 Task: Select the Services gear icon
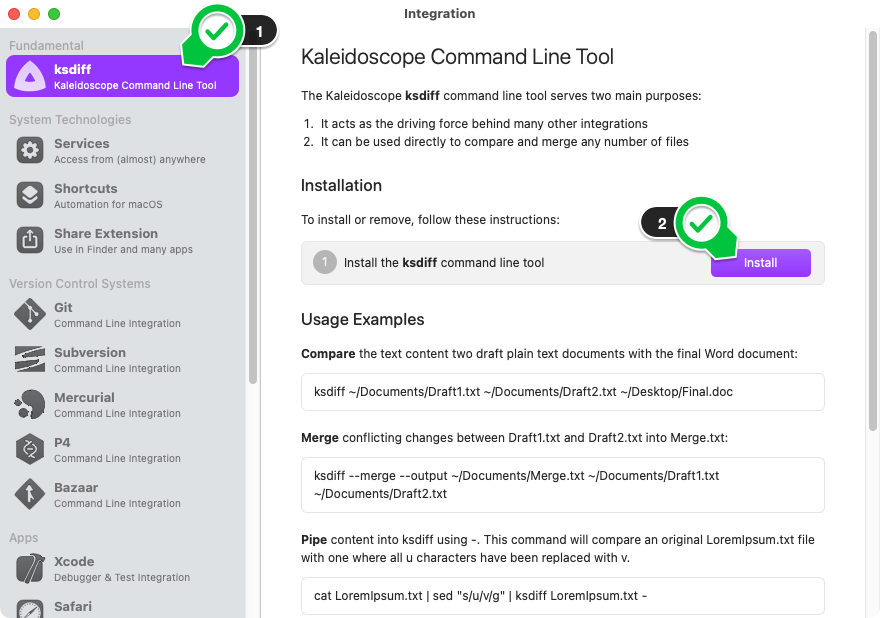(x=30, y=151)
